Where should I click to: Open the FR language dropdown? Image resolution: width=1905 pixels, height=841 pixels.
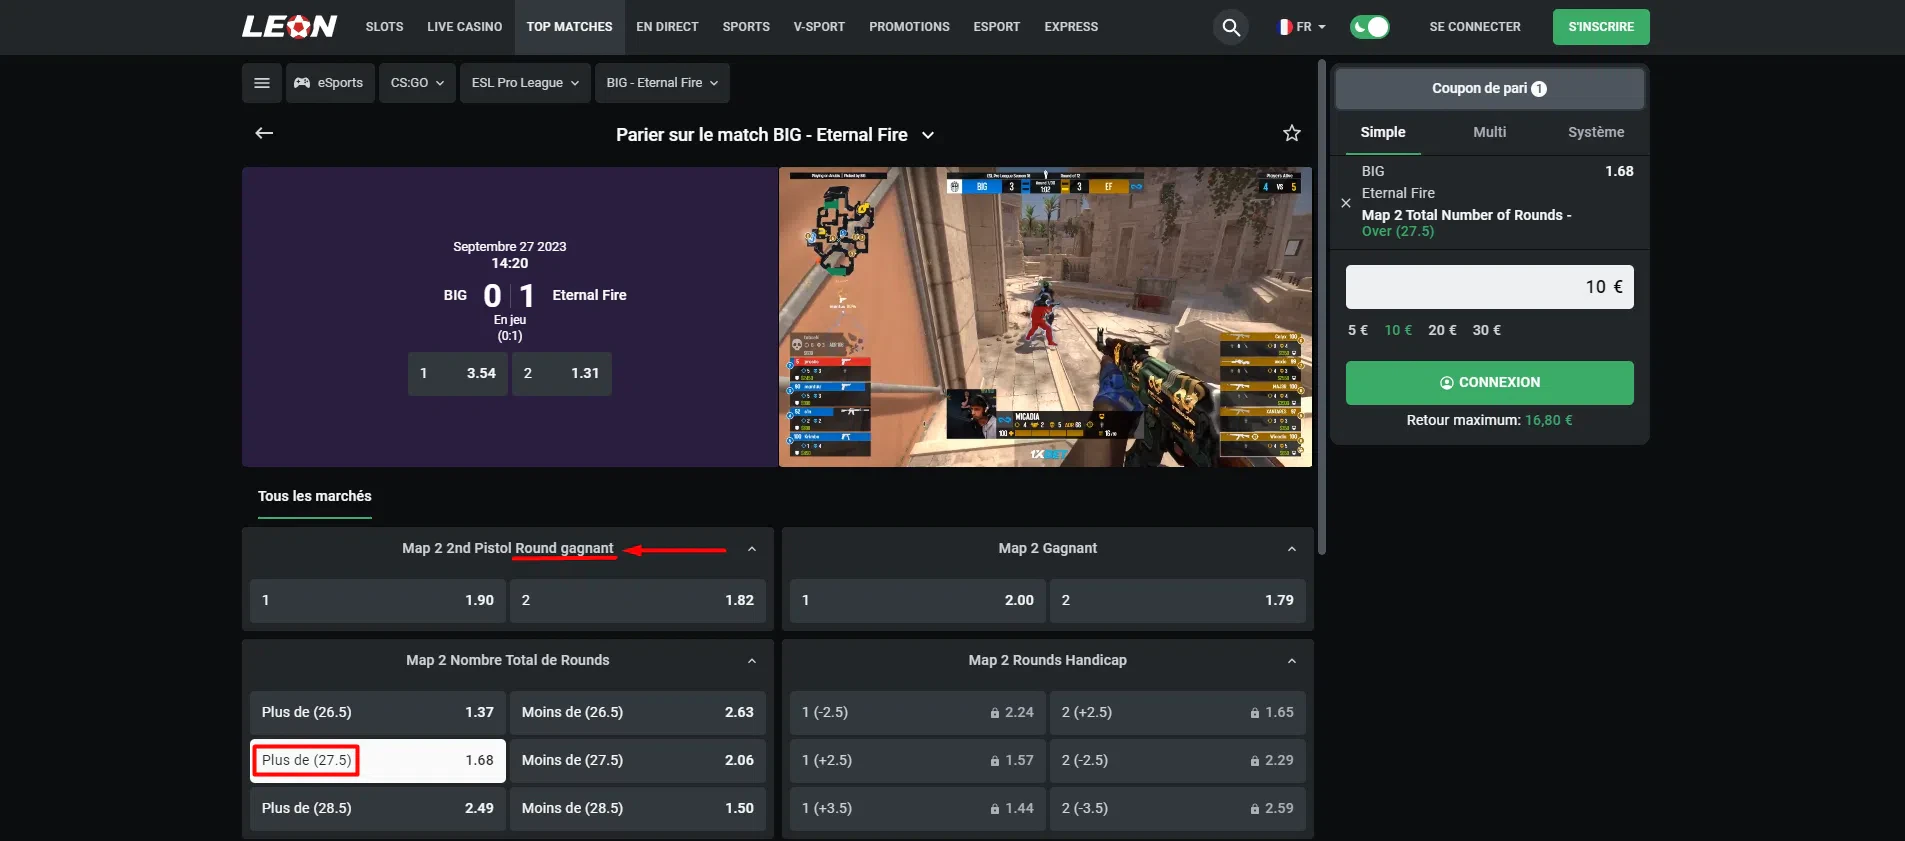1301,27
